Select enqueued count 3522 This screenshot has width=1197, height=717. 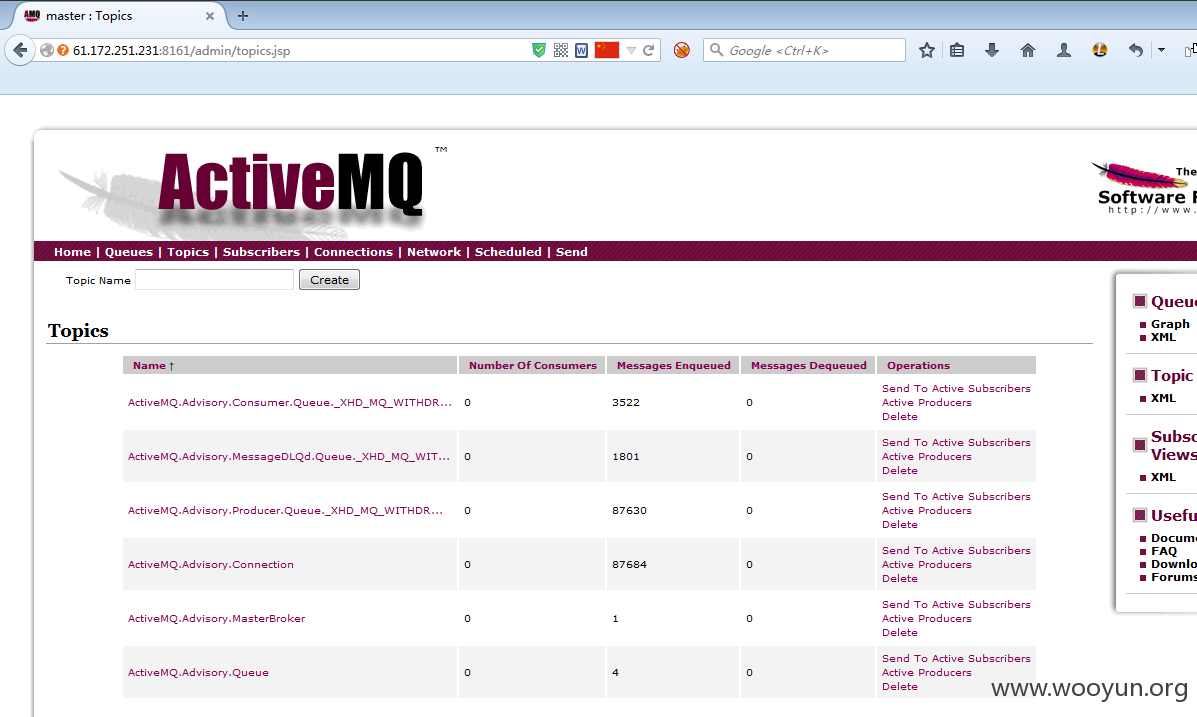625,402
